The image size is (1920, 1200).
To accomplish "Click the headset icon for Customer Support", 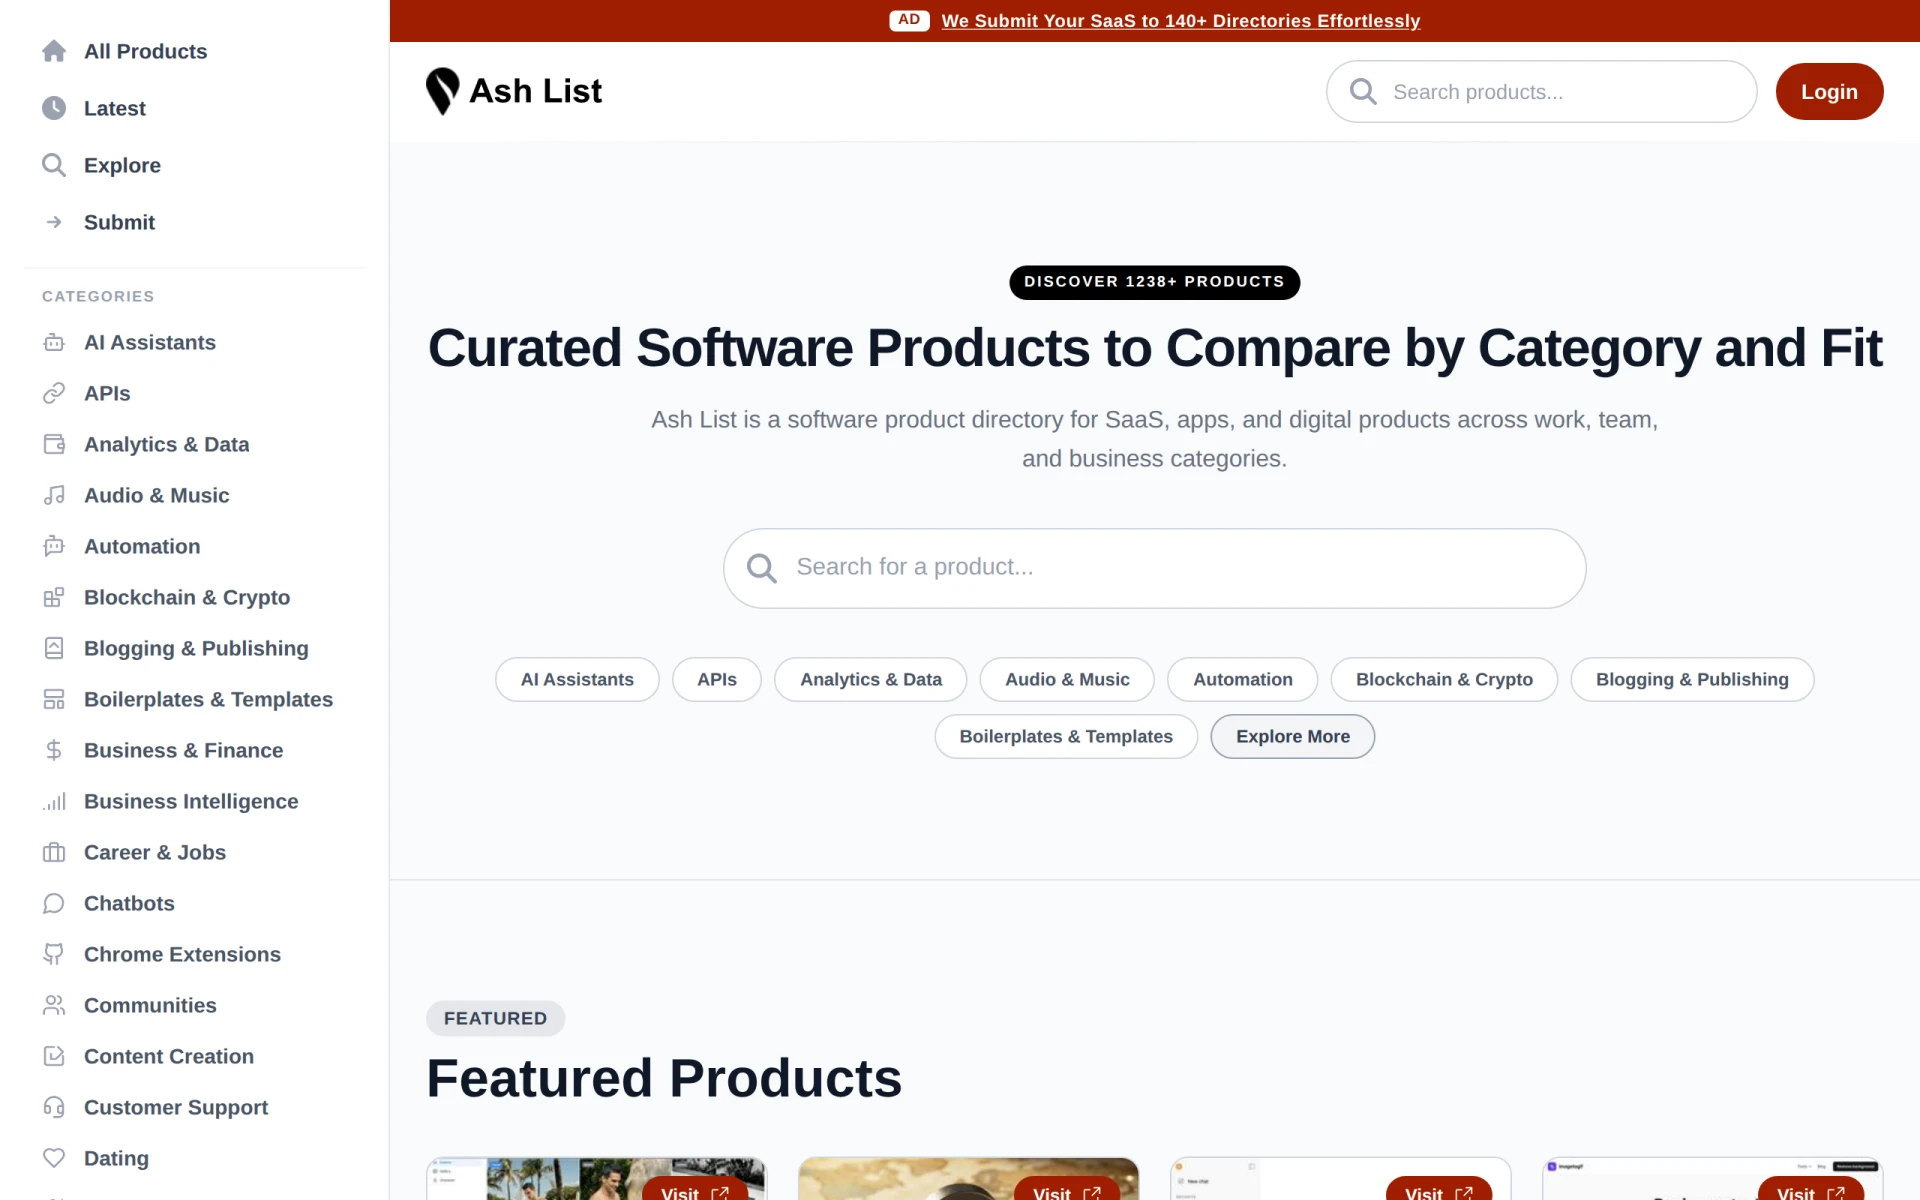I will coord(54,1107).
